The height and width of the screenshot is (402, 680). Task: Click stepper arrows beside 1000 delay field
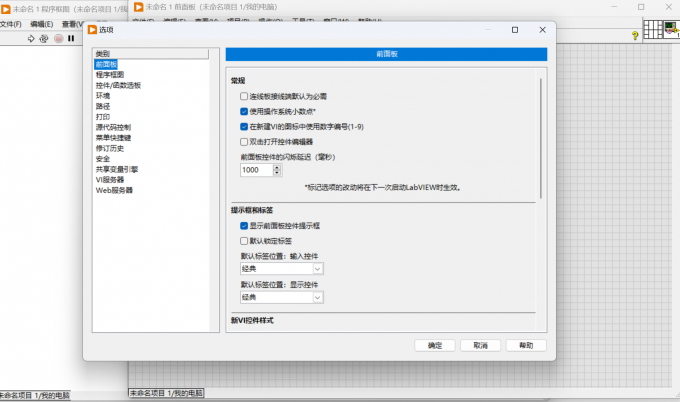click(277, 170)
